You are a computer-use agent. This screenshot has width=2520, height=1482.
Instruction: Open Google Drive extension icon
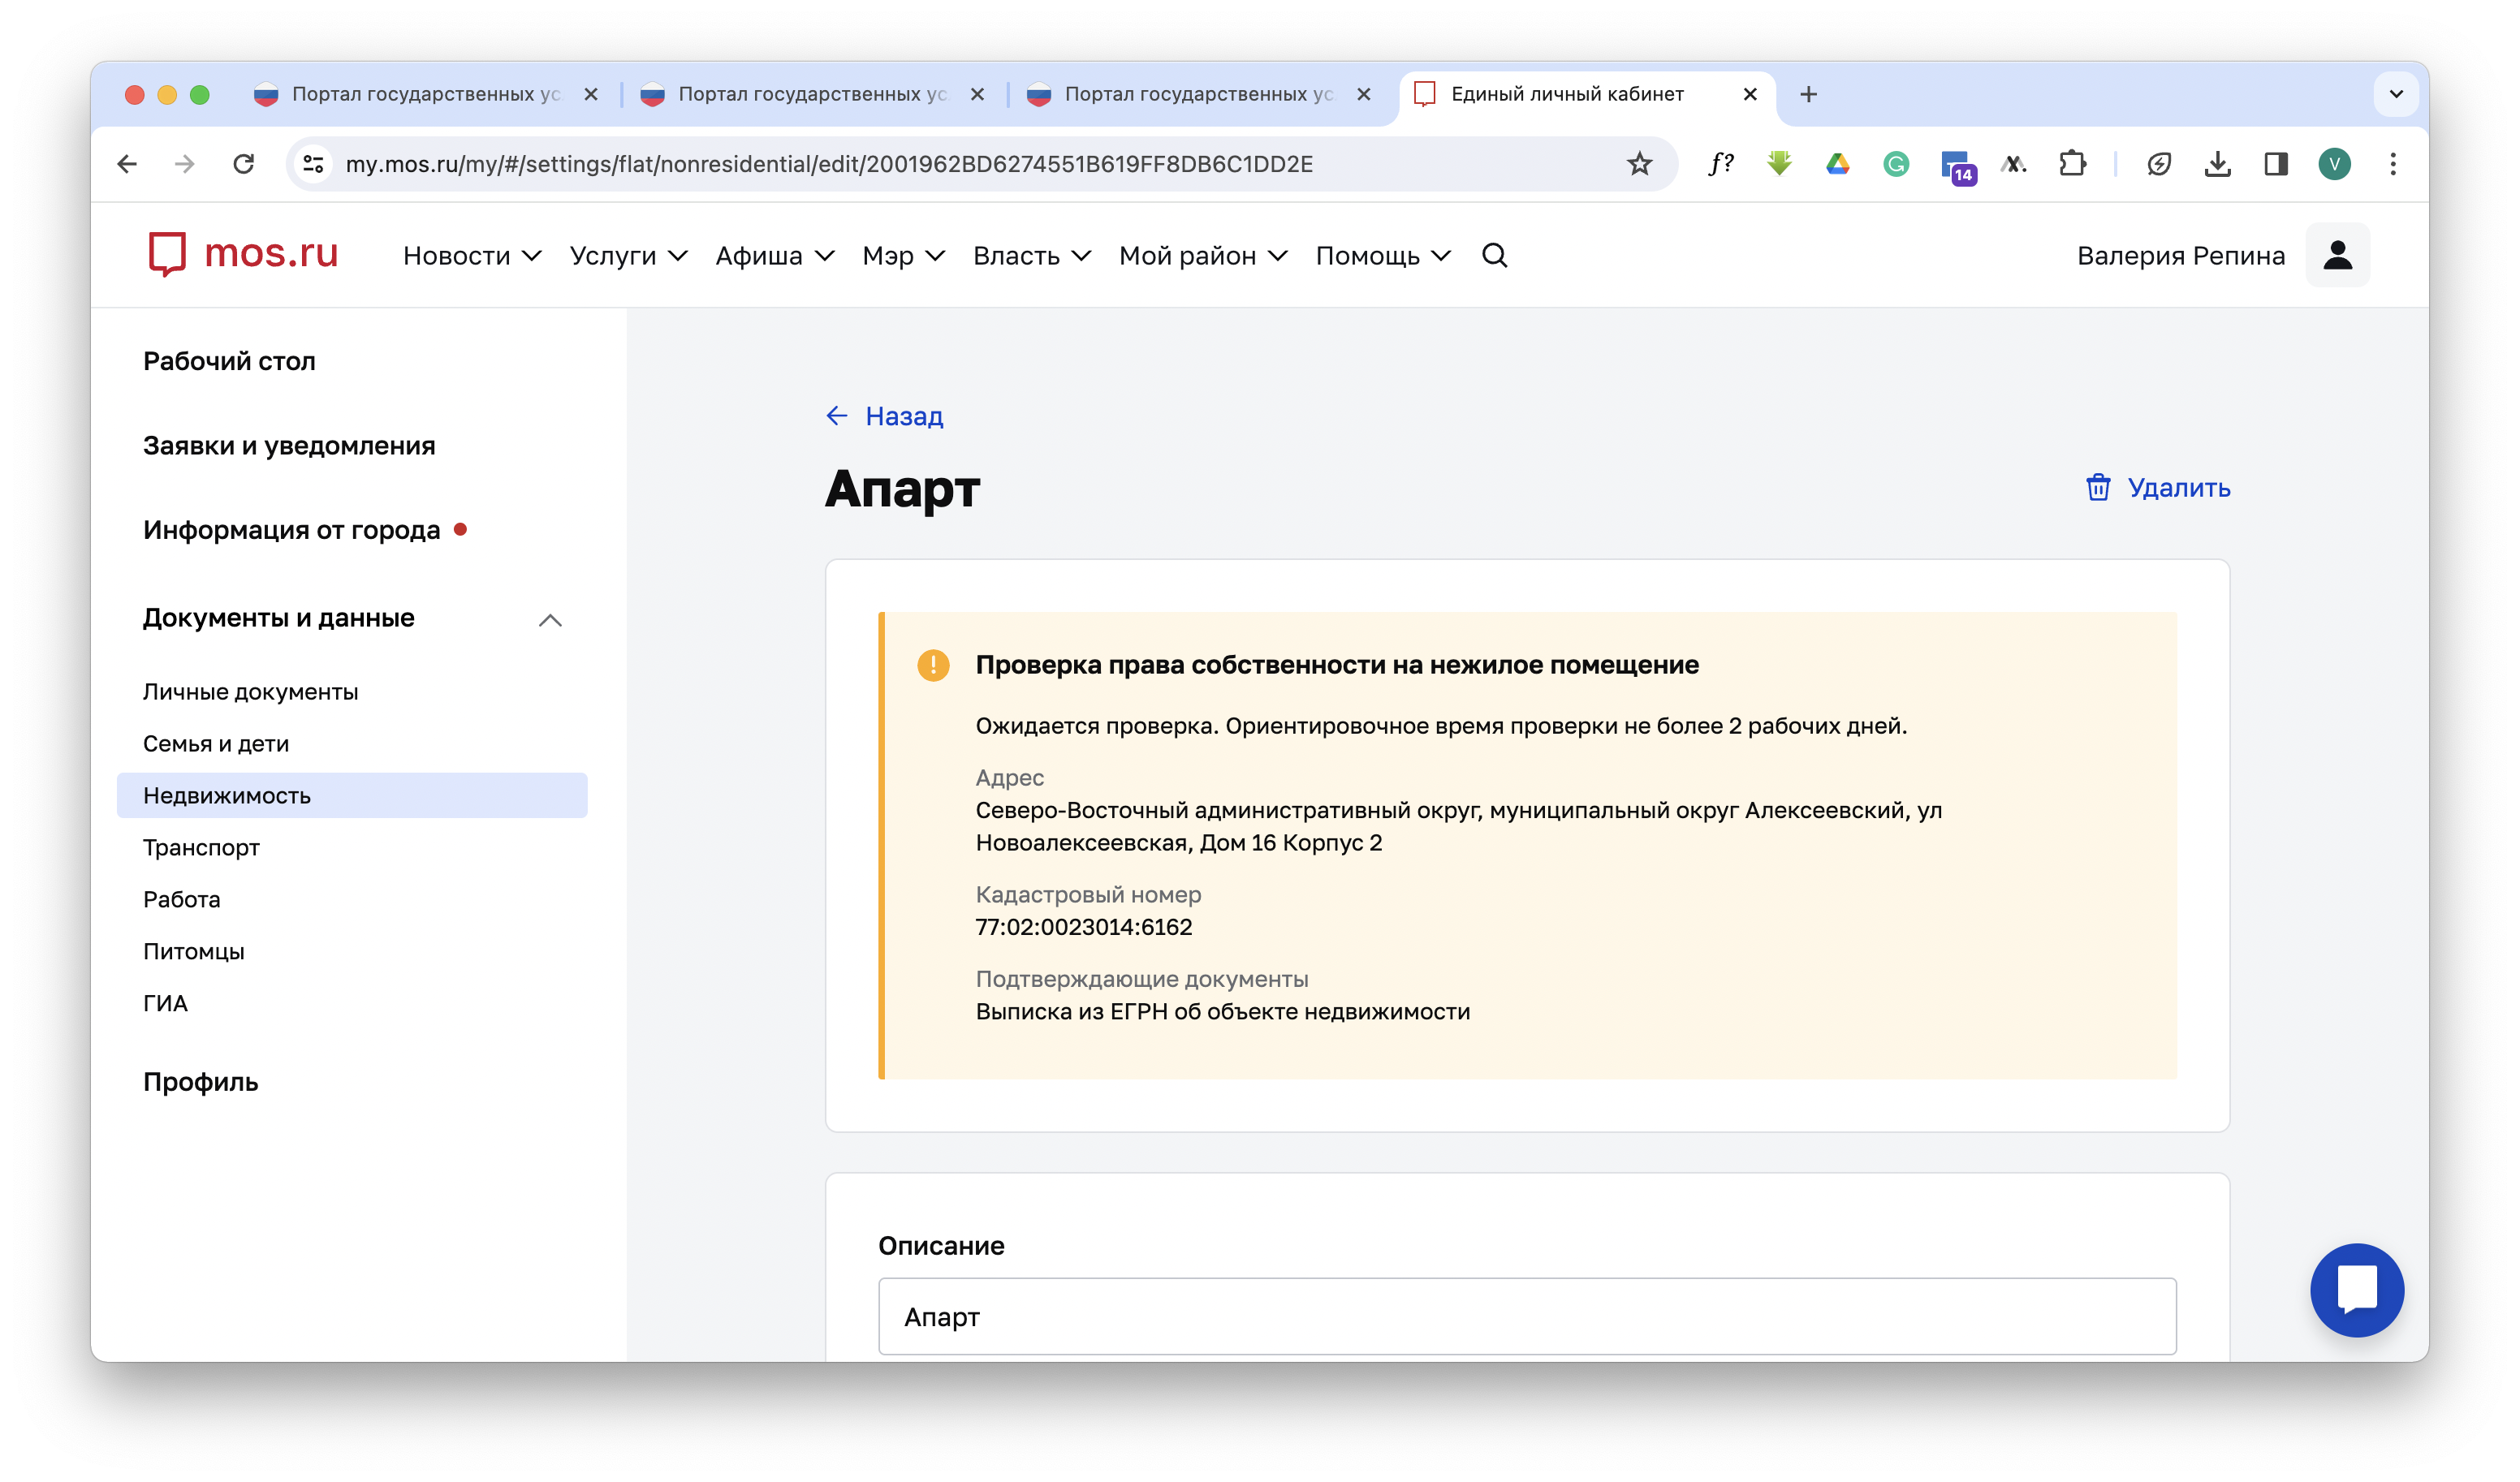coord(1838,164)
